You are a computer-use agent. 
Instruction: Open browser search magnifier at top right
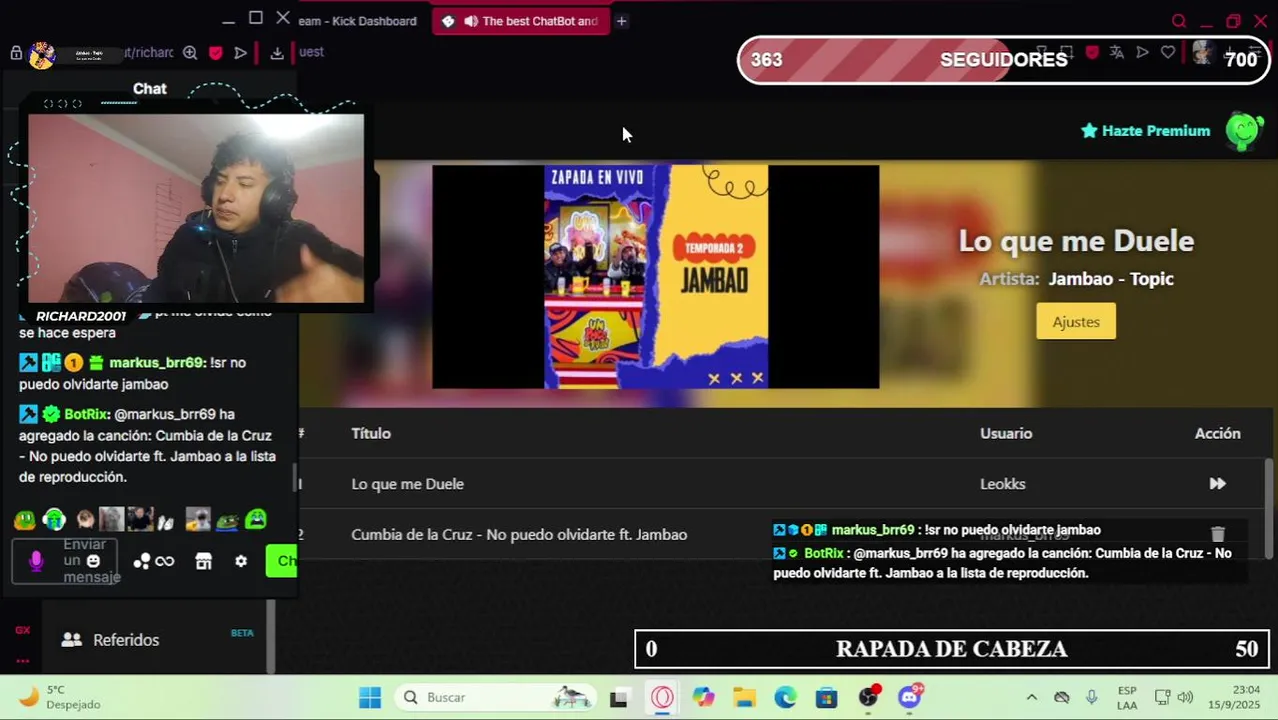[1178, 21]
